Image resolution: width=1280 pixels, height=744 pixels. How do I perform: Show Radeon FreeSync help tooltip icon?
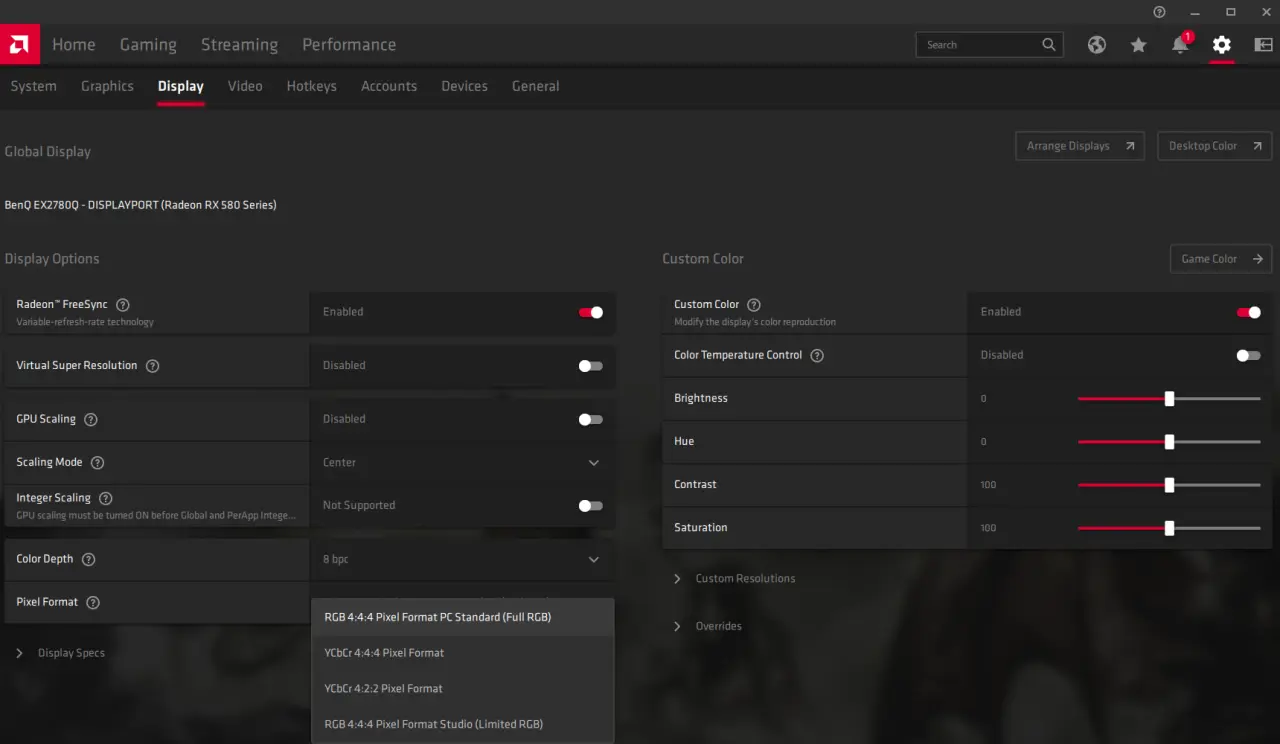tap(123, 305)
